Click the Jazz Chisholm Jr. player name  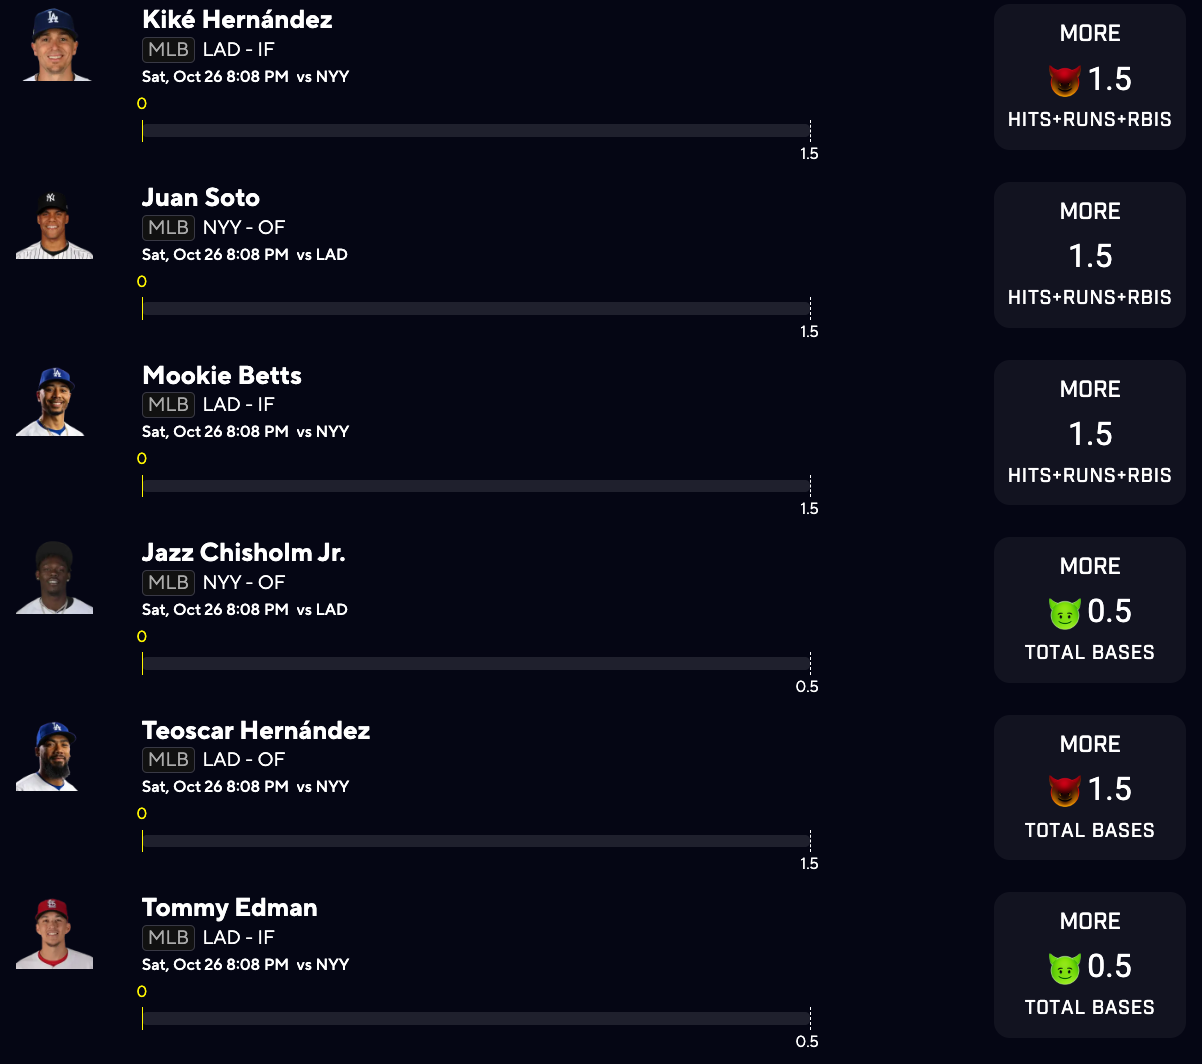[x=244, y=552]
